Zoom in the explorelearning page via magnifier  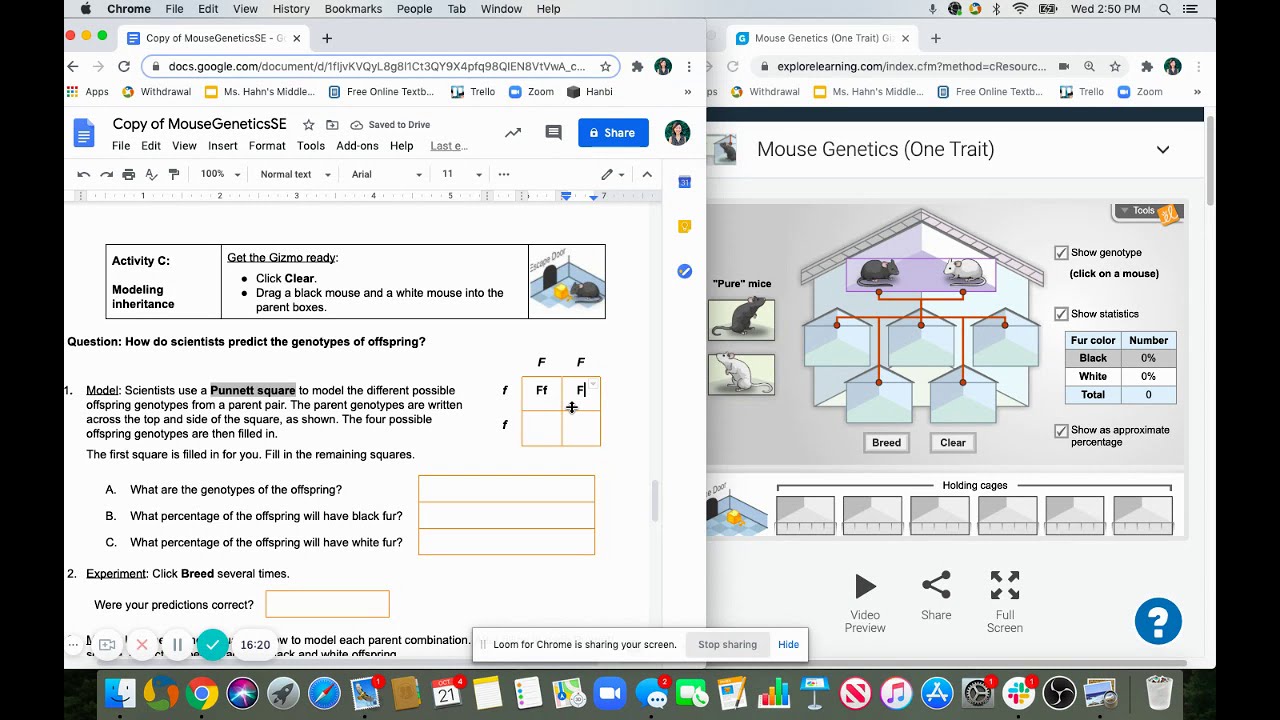coord(1089,67)
